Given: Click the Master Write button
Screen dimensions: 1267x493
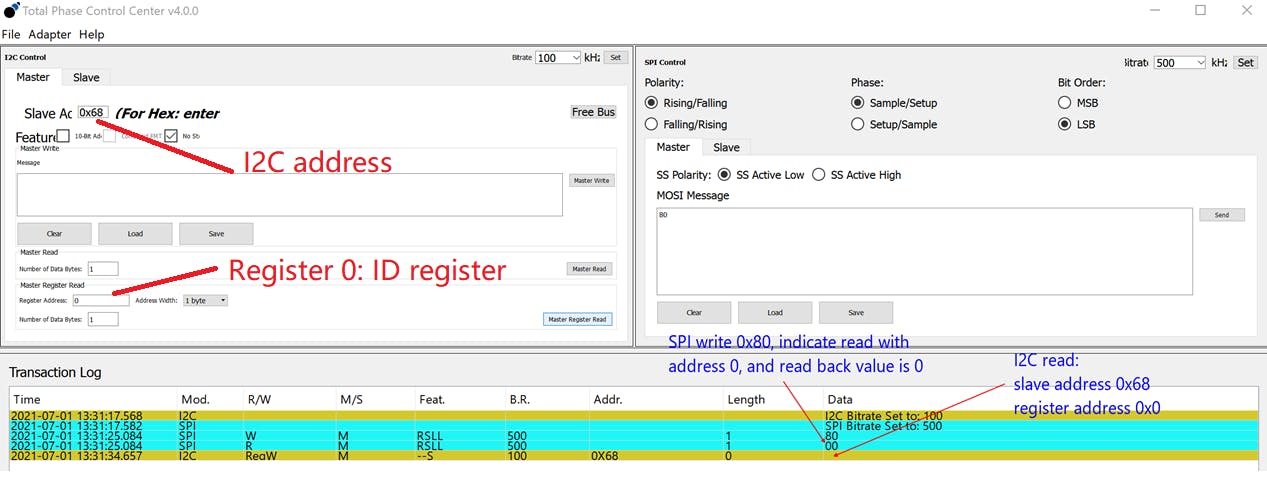Looking at the screenshot, I should pyautogui.click(x=592, y=181).
